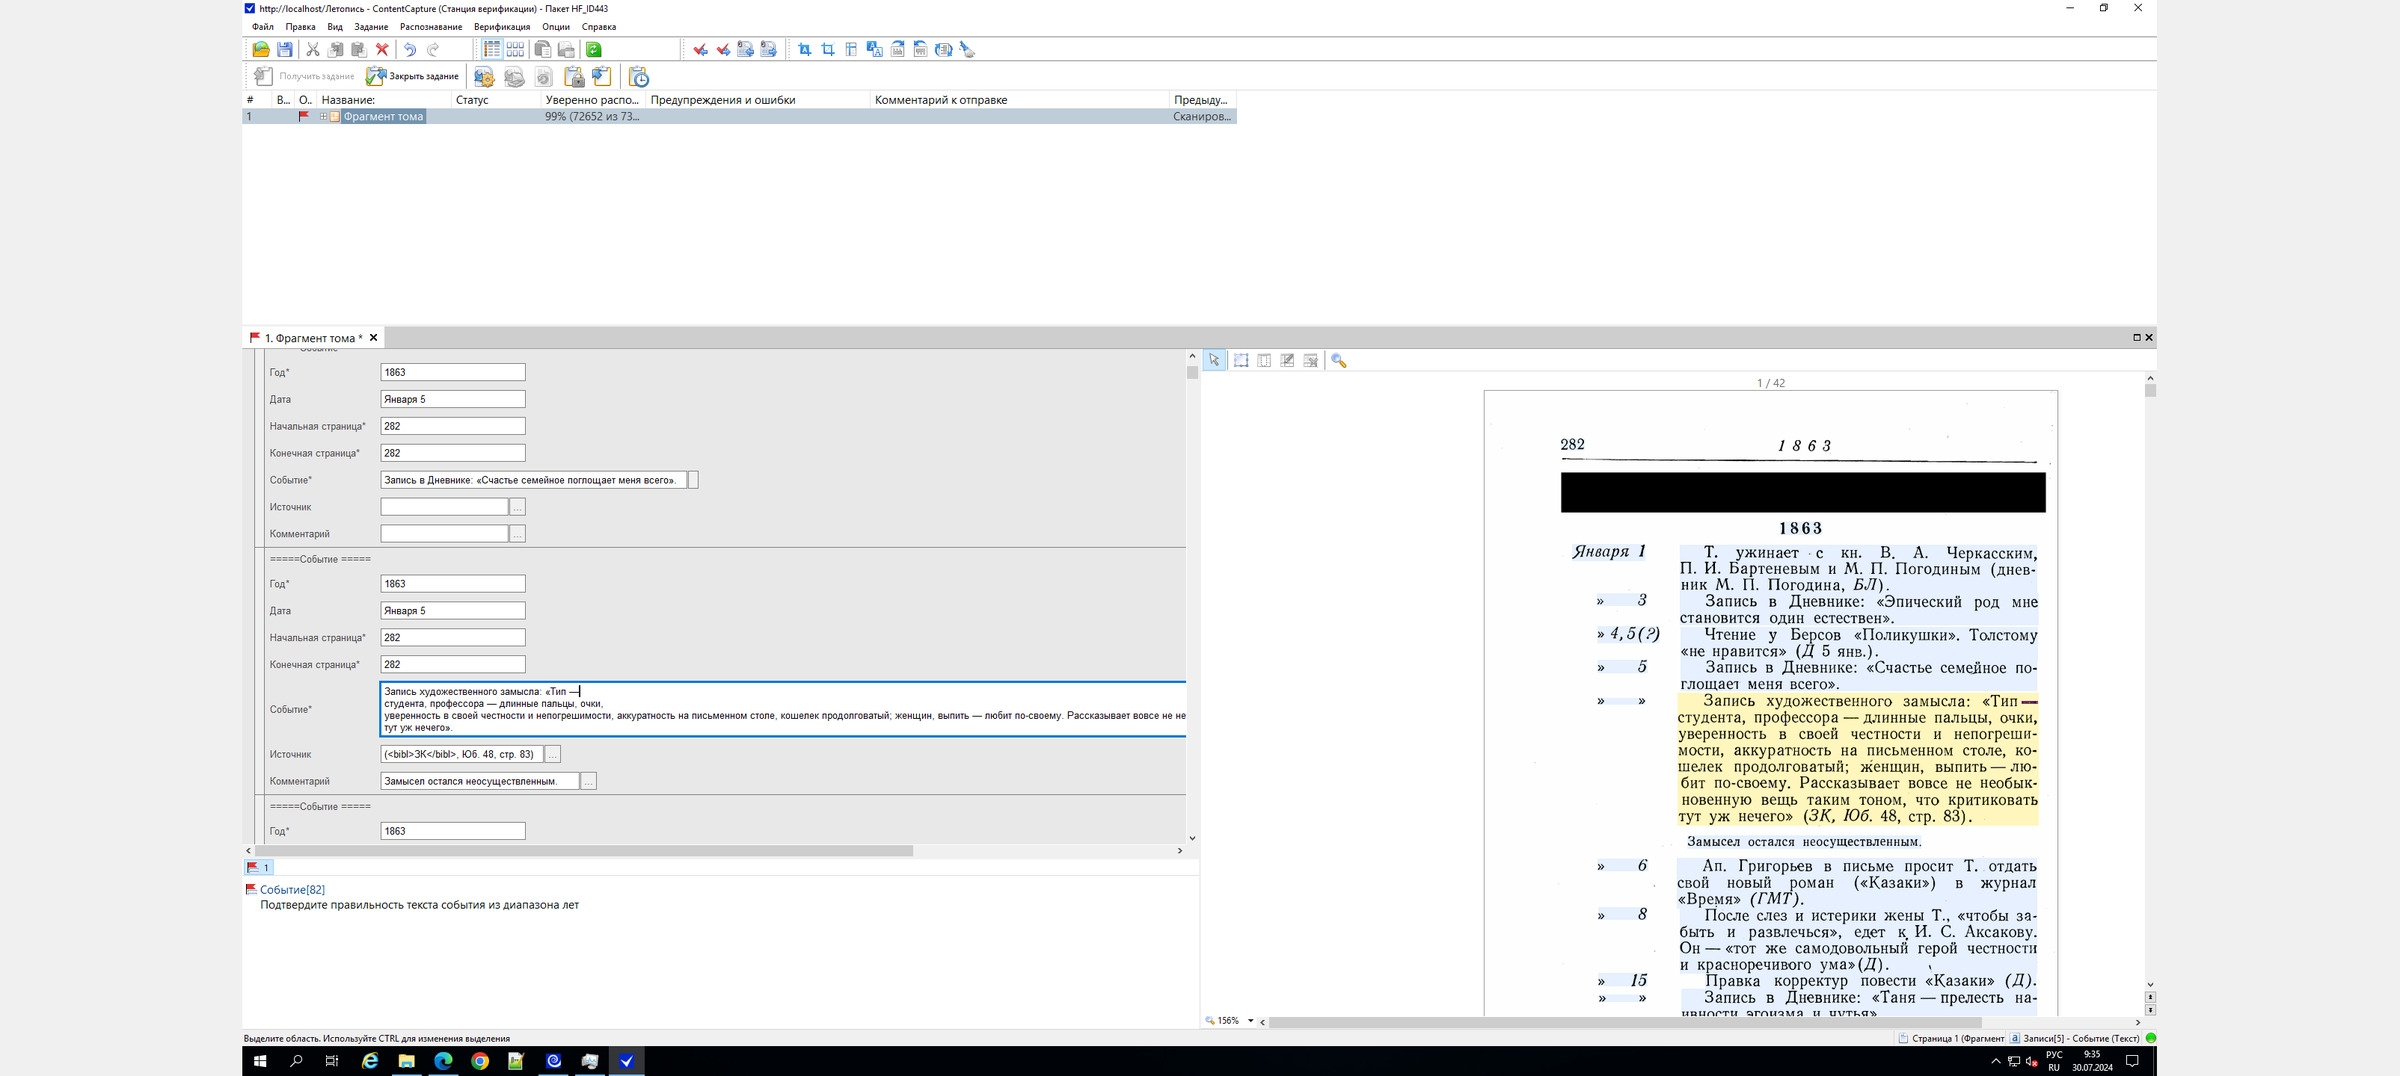Click the paste clipboard toolbar icon
The height and width of the screenshot is (1076, 2400).
[x=359, y=49]
